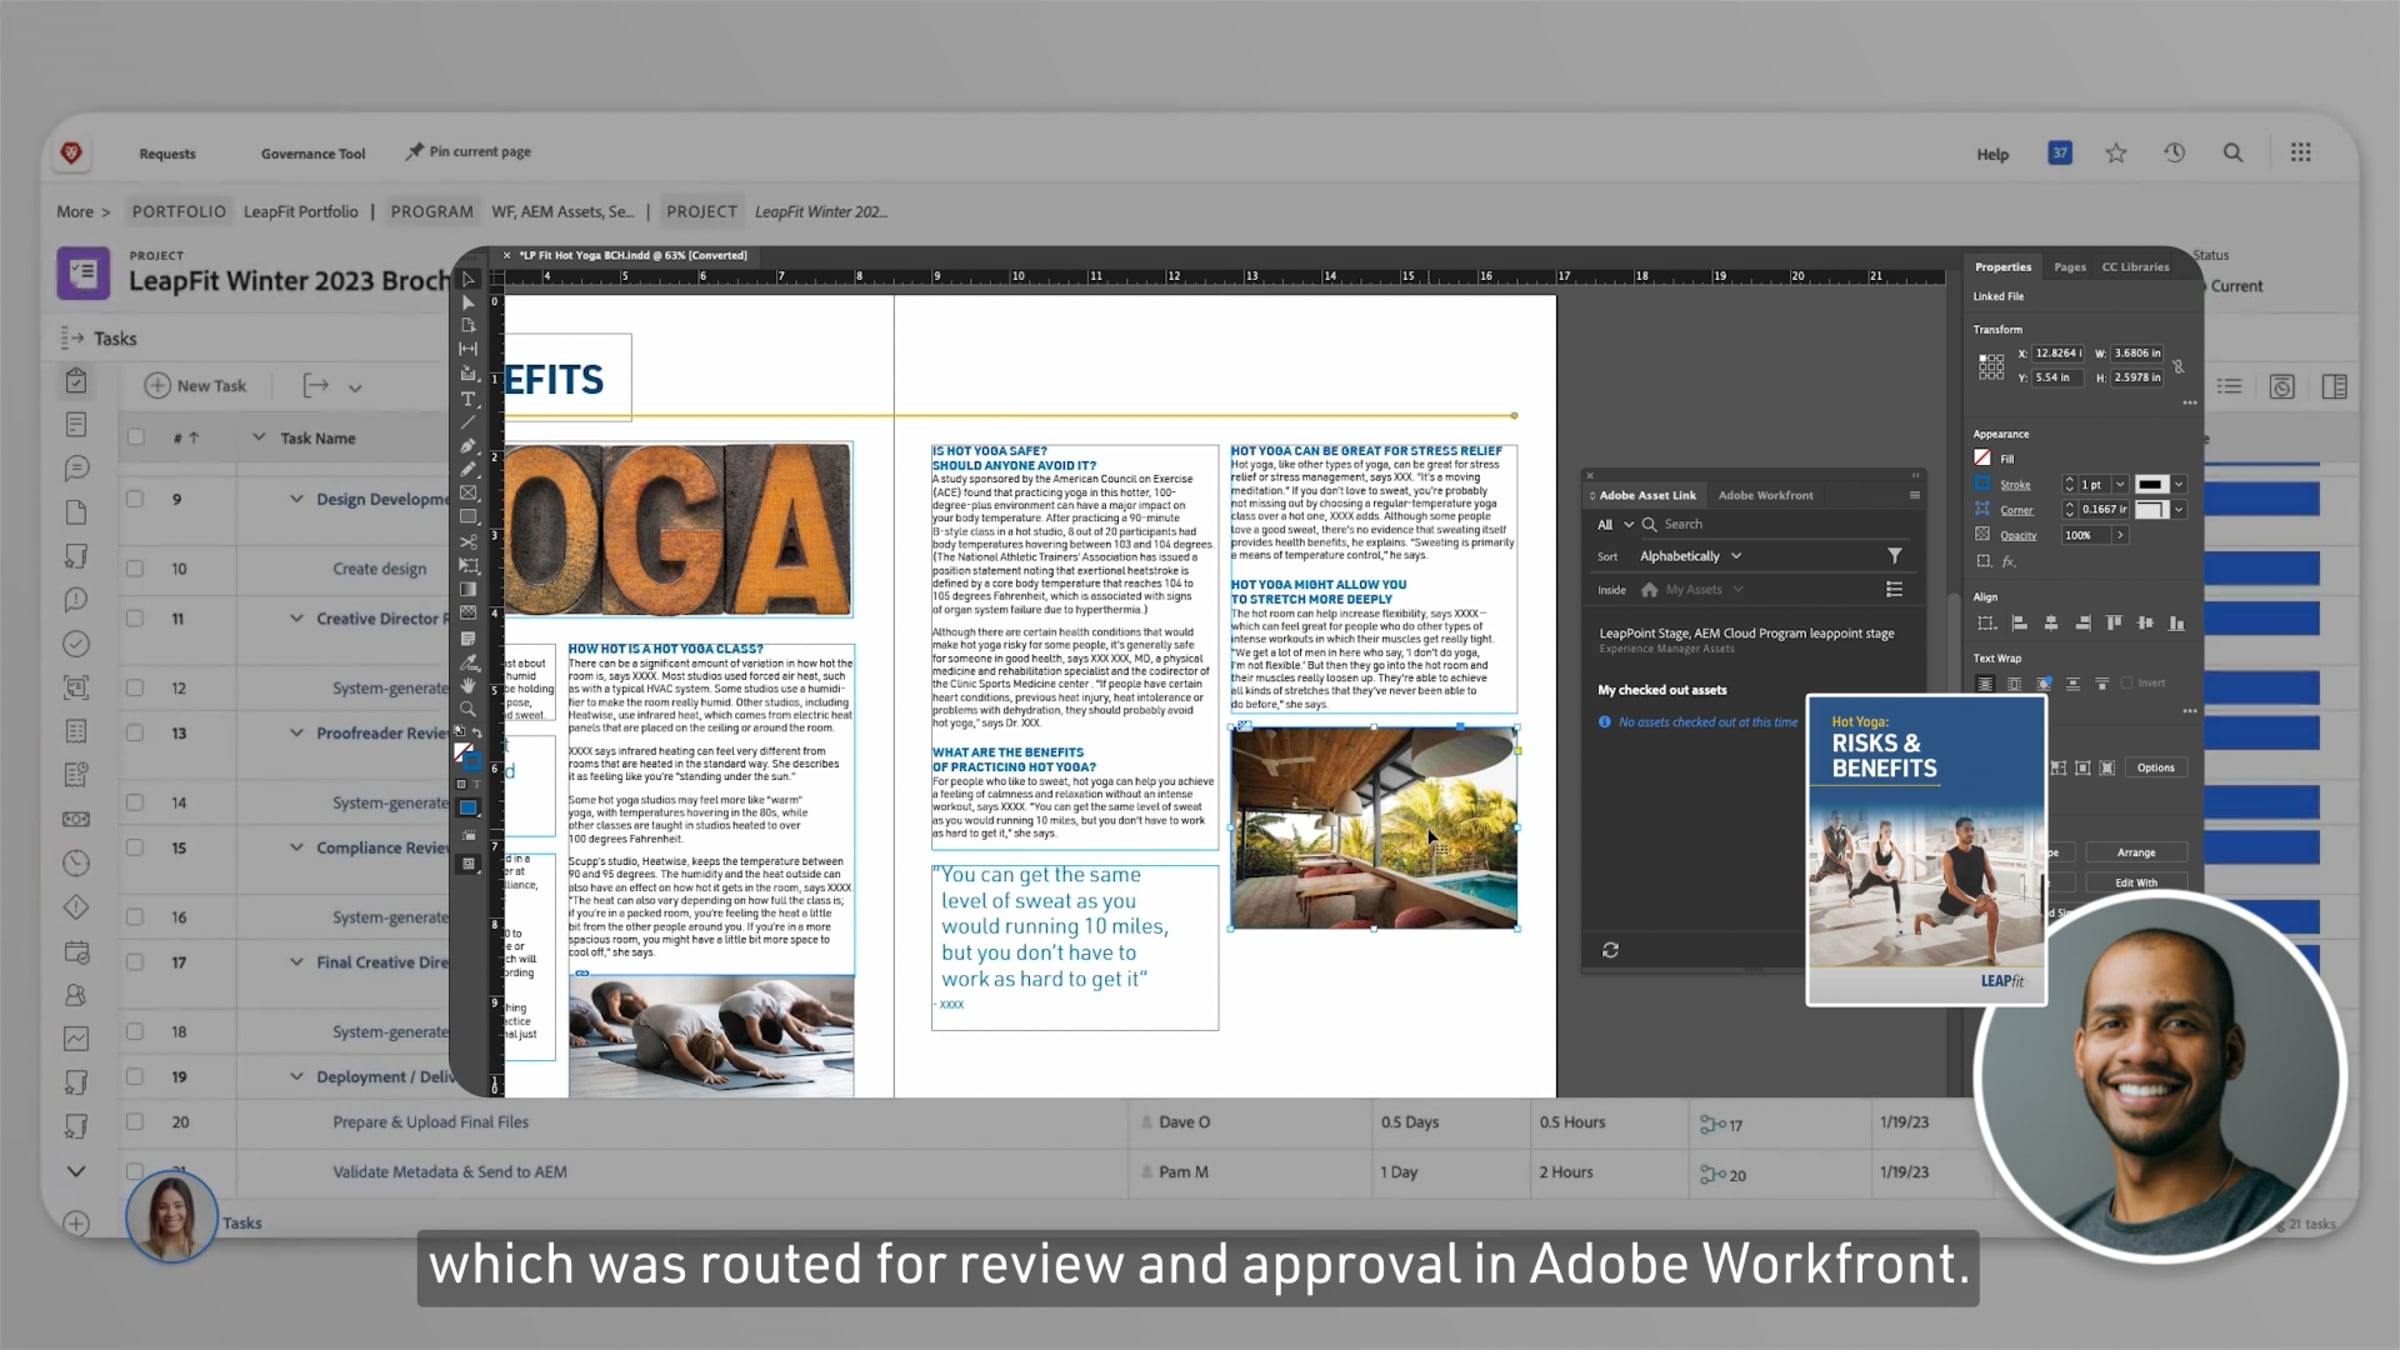The height and width of the screenshot is (1350, 2400).
Task: Toggle the select-all tasks header checkbox
Action: point(136,437)
